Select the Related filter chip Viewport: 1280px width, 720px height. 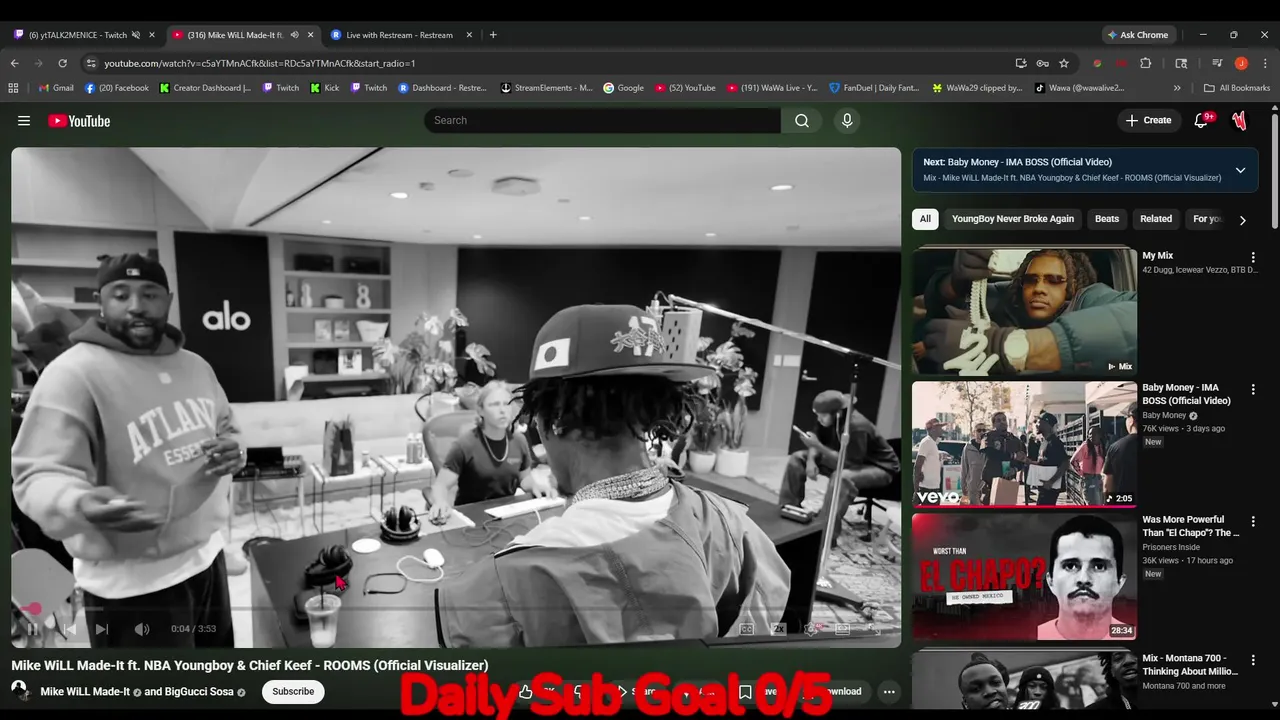[x=1156, y=219]
